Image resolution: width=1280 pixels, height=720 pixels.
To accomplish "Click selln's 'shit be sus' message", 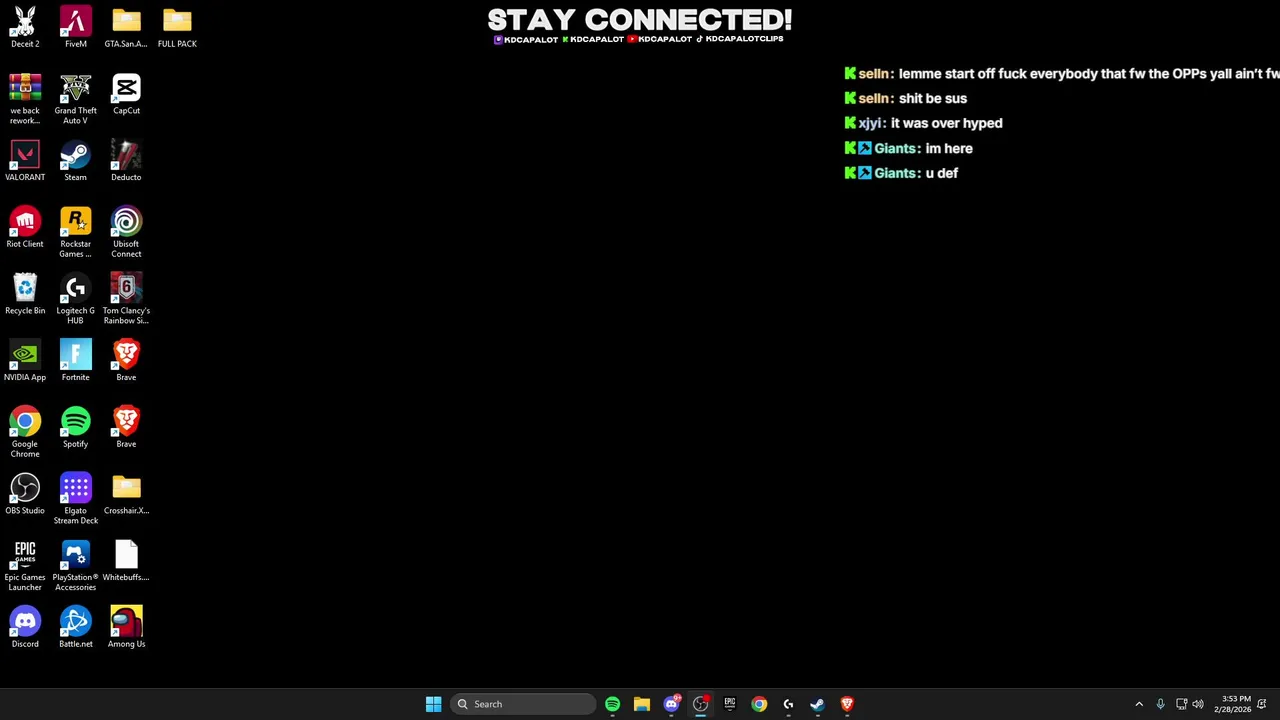I will 933,98.
